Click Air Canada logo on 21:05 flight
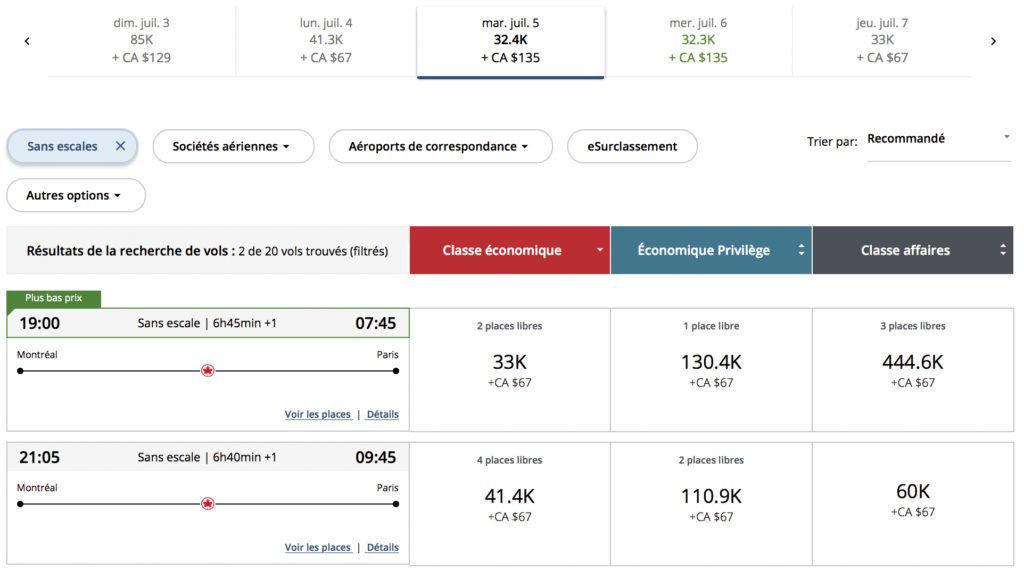 [208, 505]
